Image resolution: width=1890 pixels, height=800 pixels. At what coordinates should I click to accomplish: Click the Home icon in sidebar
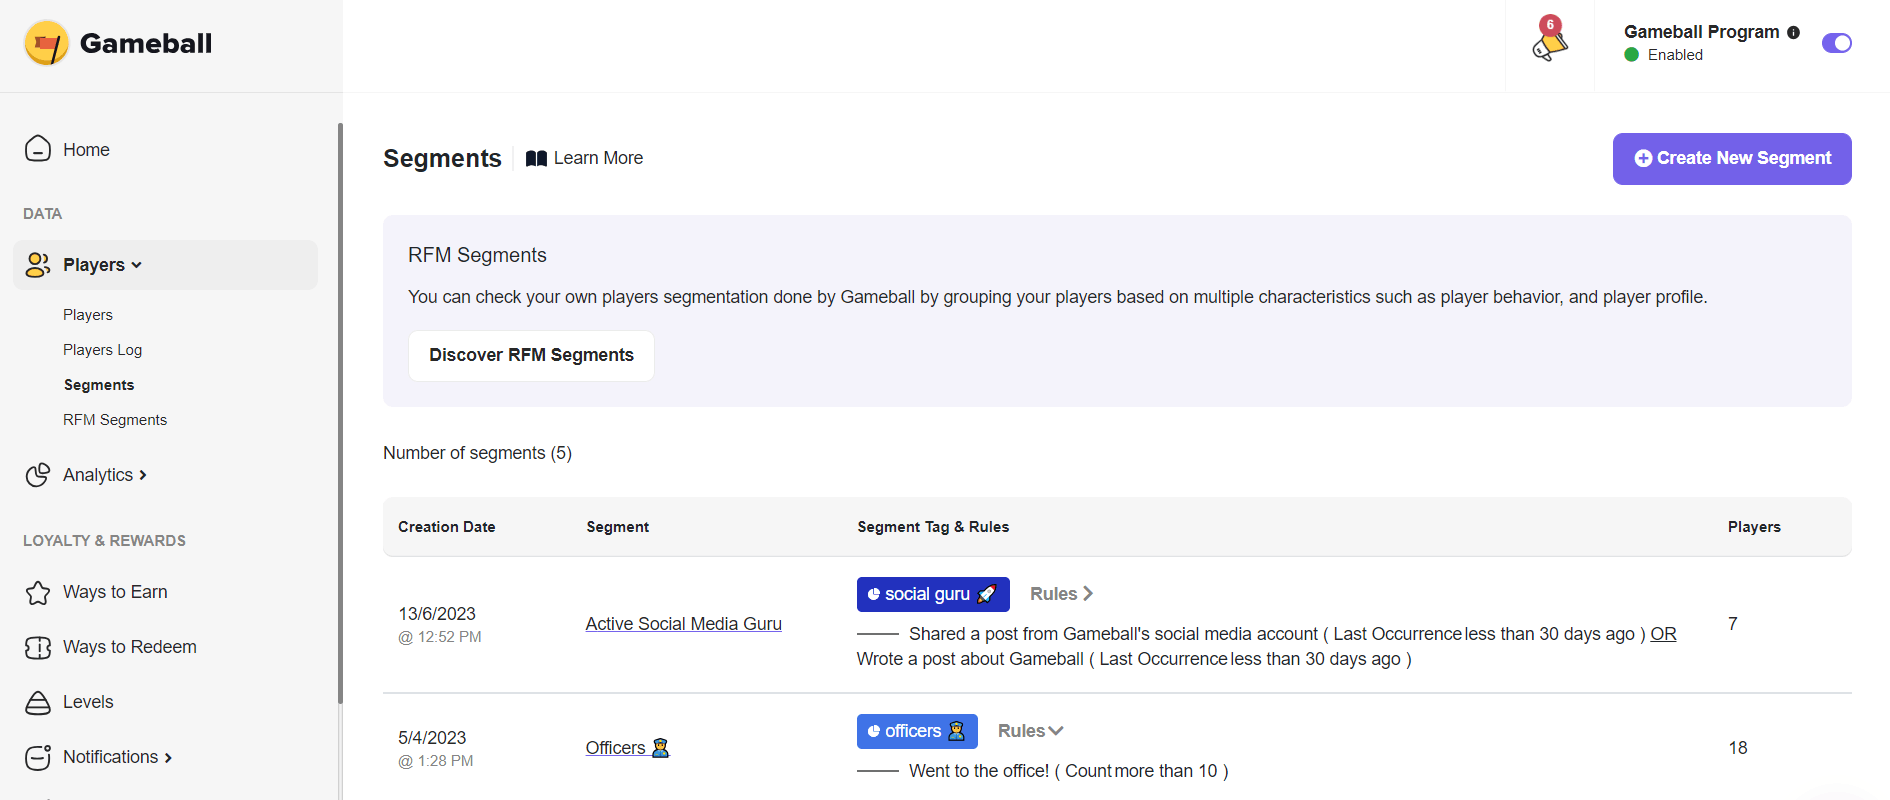click(38, 149)
